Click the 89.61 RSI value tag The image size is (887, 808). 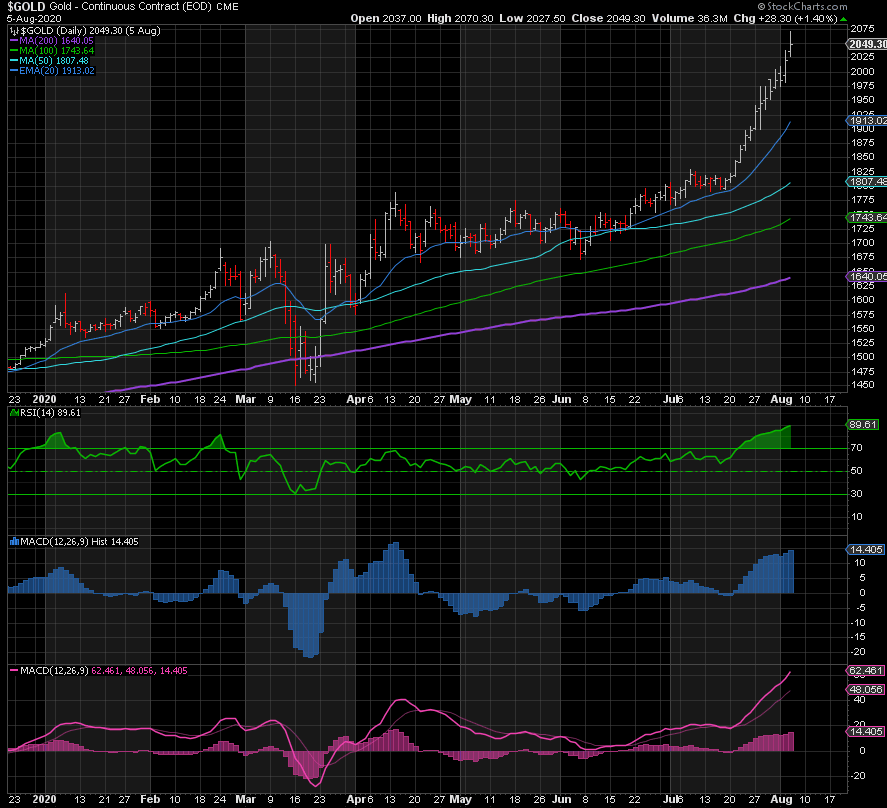[863, 424]
